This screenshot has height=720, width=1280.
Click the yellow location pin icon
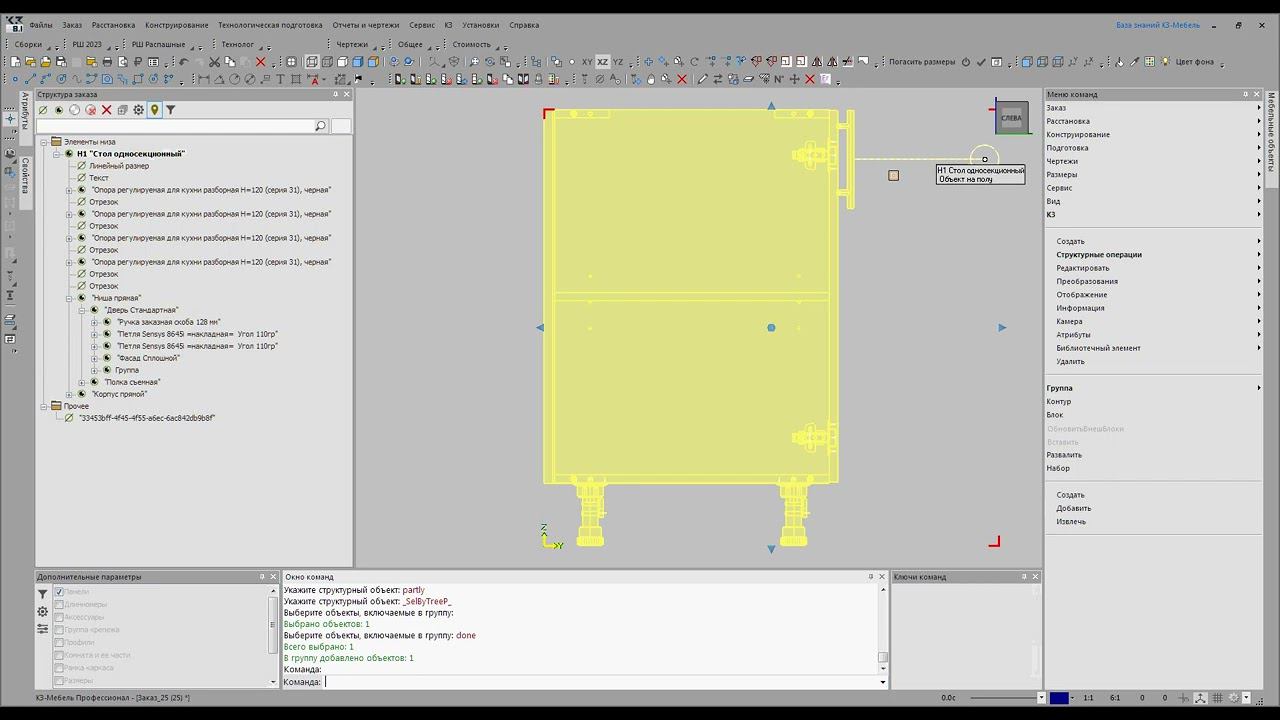(x=154, y=110)
